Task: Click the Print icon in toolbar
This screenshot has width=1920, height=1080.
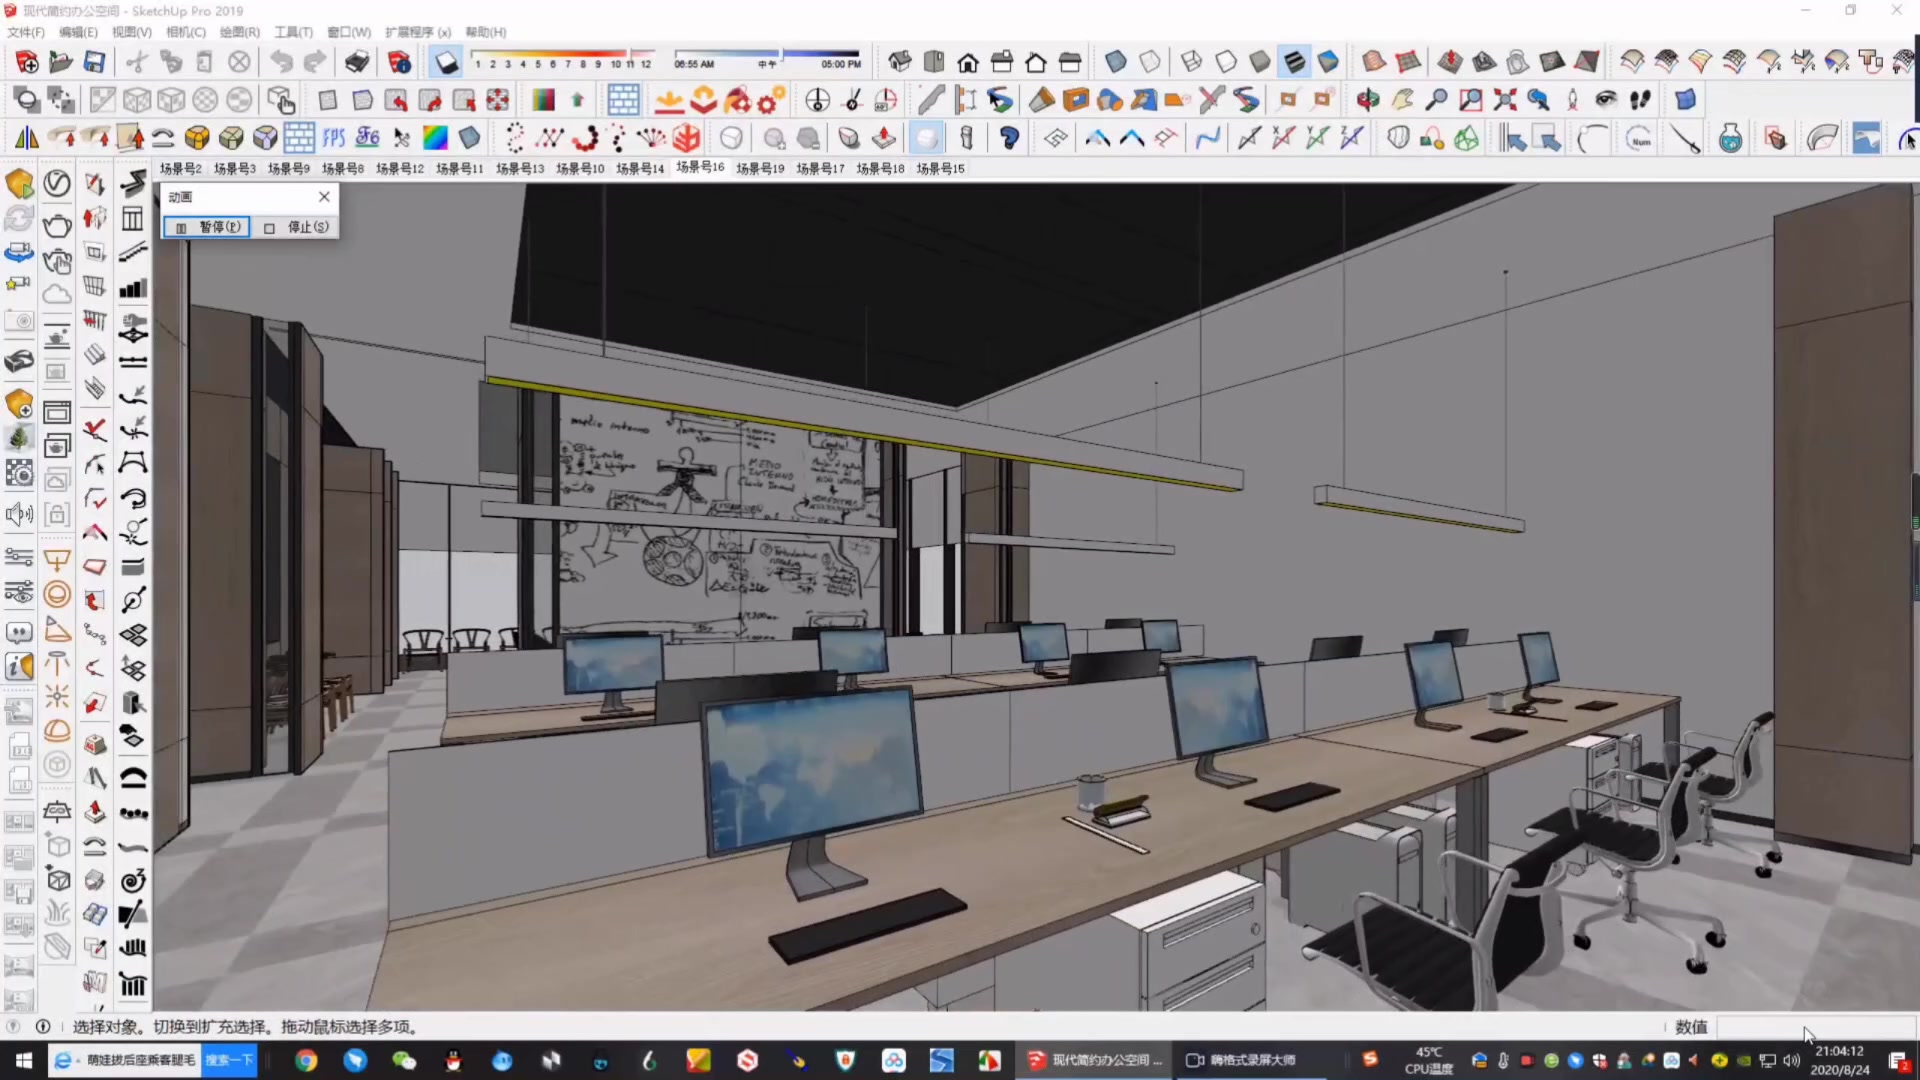Action: click(x=357, y=62)
